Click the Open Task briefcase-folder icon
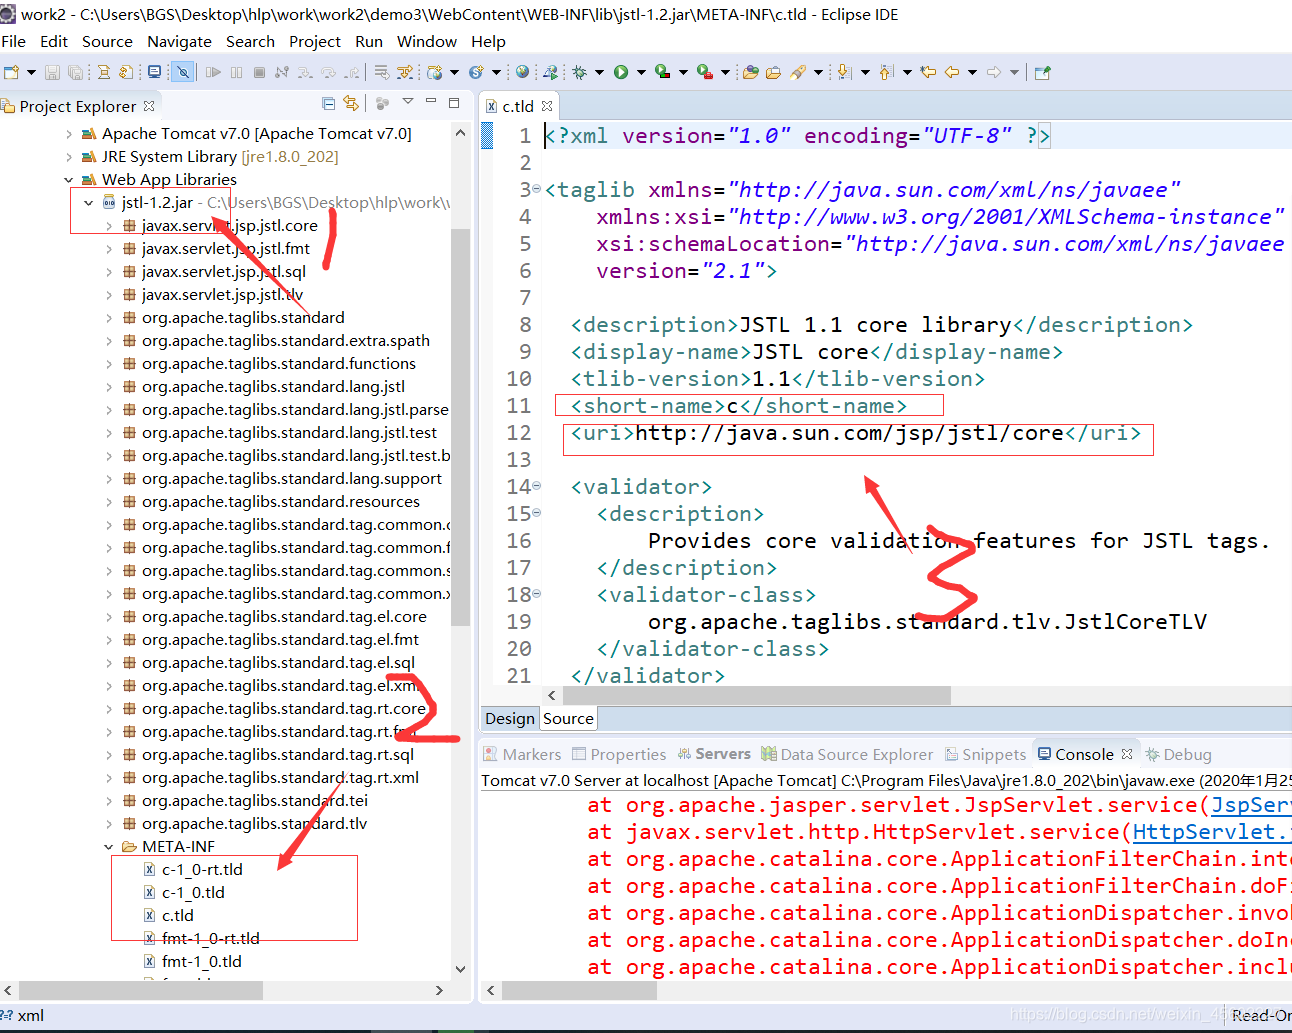The width and height of the screenshot is (1292, 1033). tap(773, 72)
